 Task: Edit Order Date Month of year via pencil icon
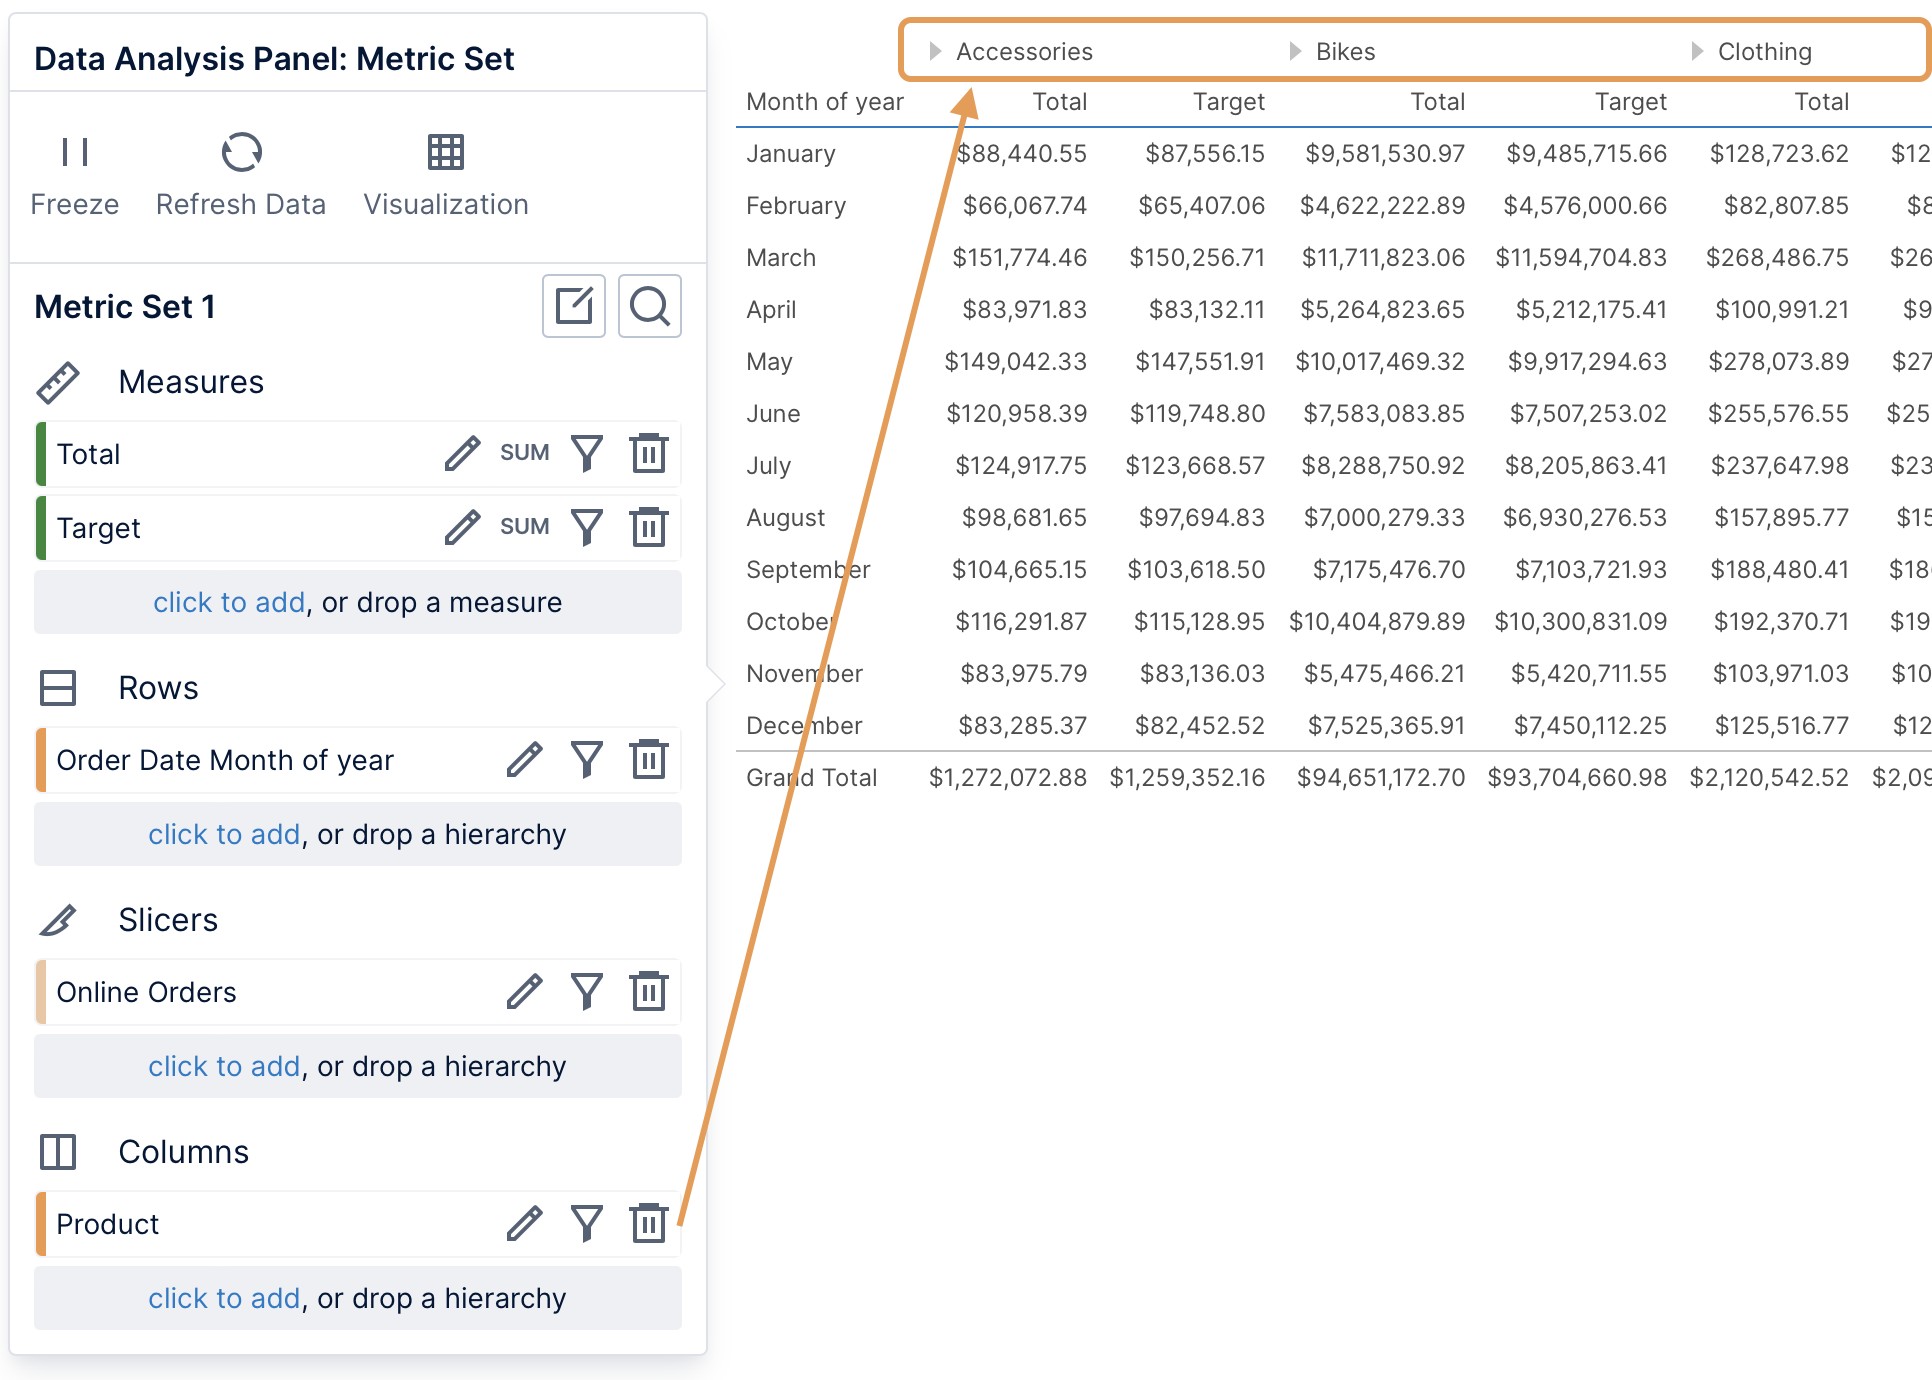(524, 760)
